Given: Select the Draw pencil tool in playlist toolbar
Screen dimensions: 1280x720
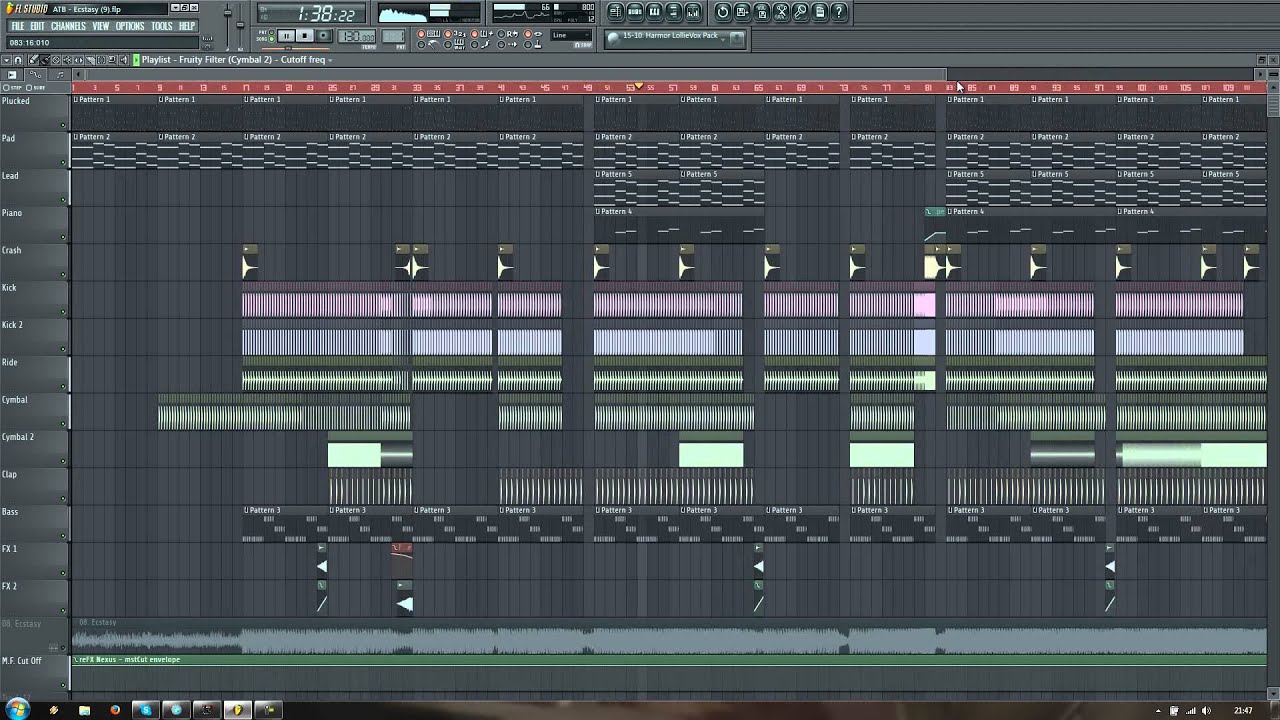Looking at the screenshot, I should pyautogui.click(x=33, y=60).
